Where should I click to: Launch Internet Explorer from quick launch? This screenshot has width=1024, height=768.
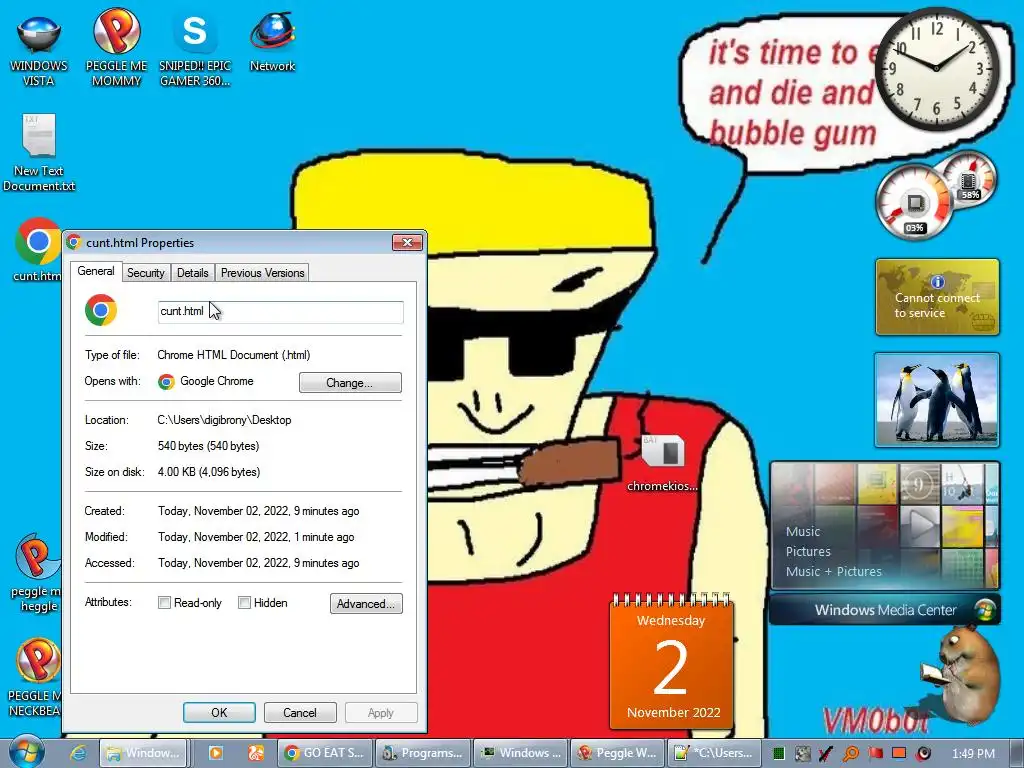78,753
